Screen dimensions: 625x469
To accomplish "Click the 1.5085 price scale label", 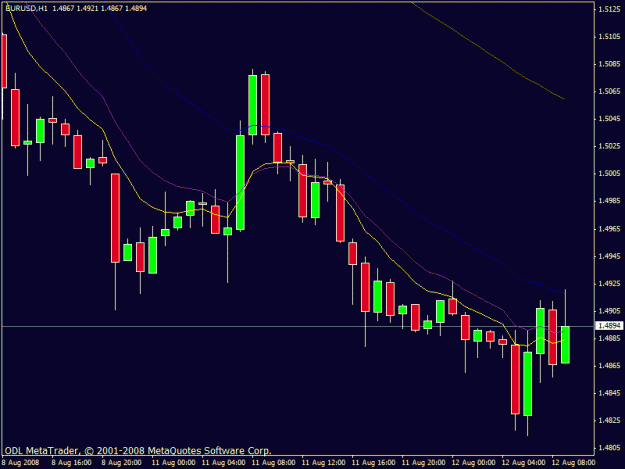I will point(609,64).
